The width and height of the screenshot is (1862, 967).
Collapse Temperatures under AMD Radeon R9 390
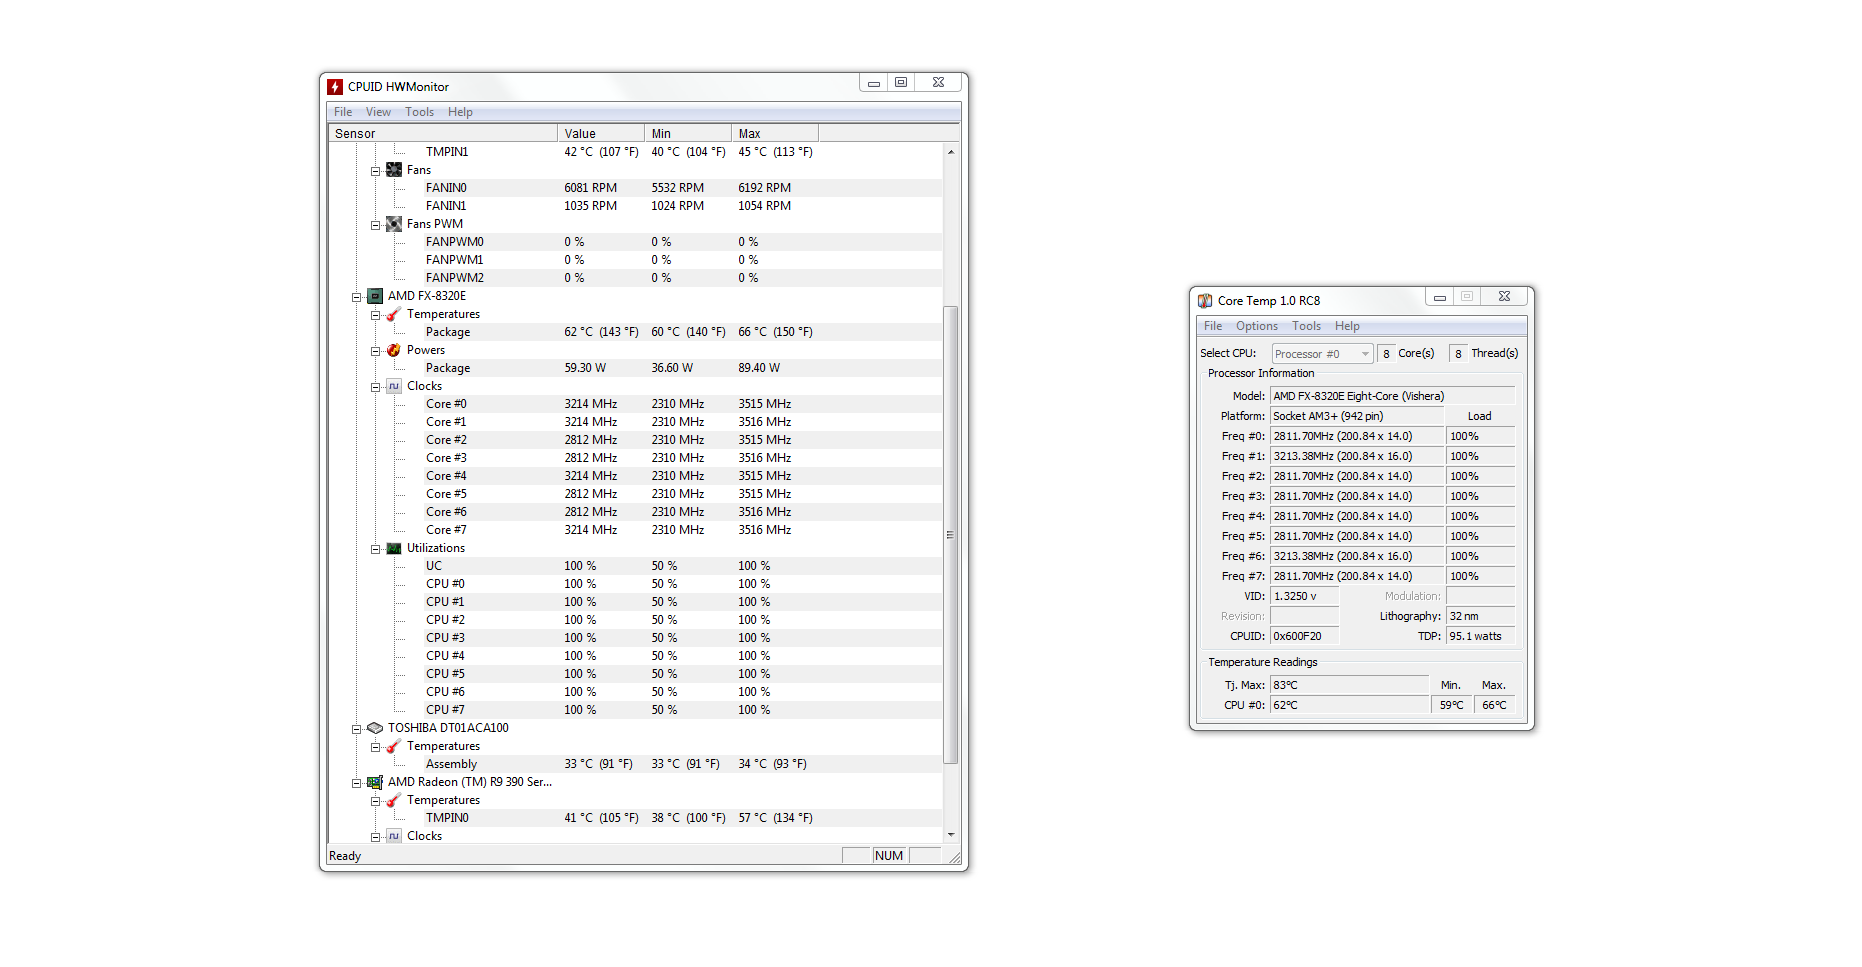tap(376, 801)
